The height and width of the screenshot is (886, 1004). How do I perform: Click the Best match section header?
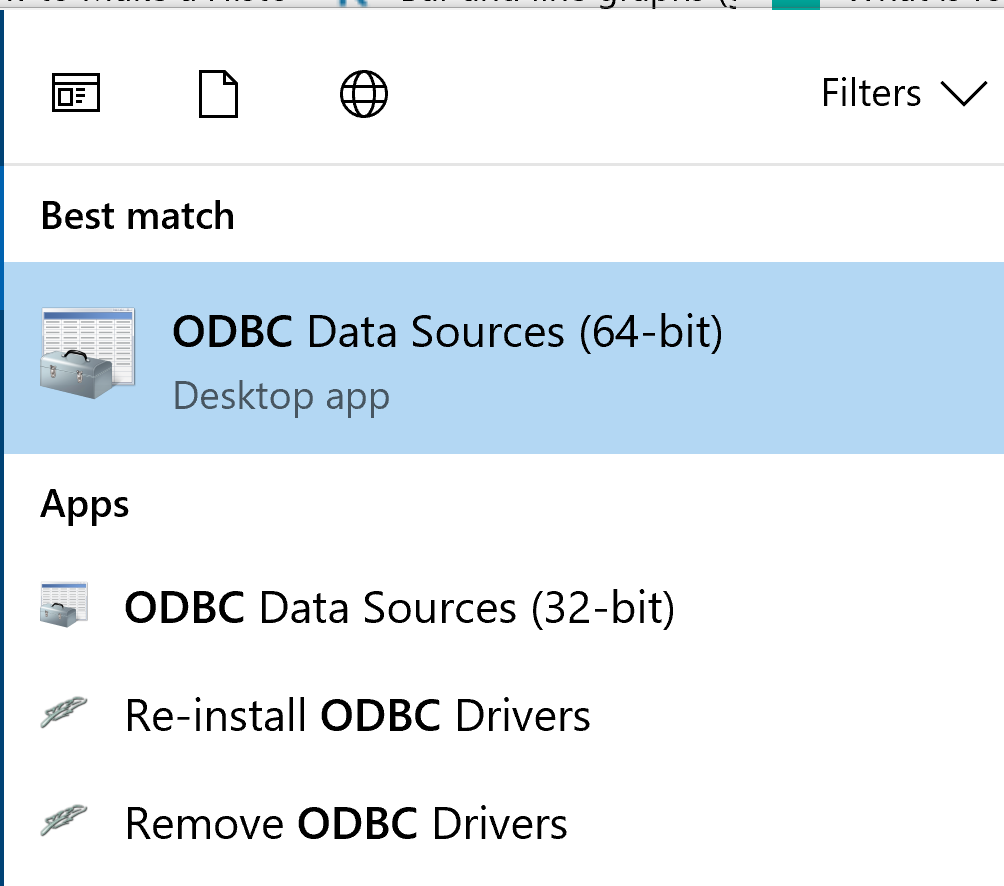137,215
